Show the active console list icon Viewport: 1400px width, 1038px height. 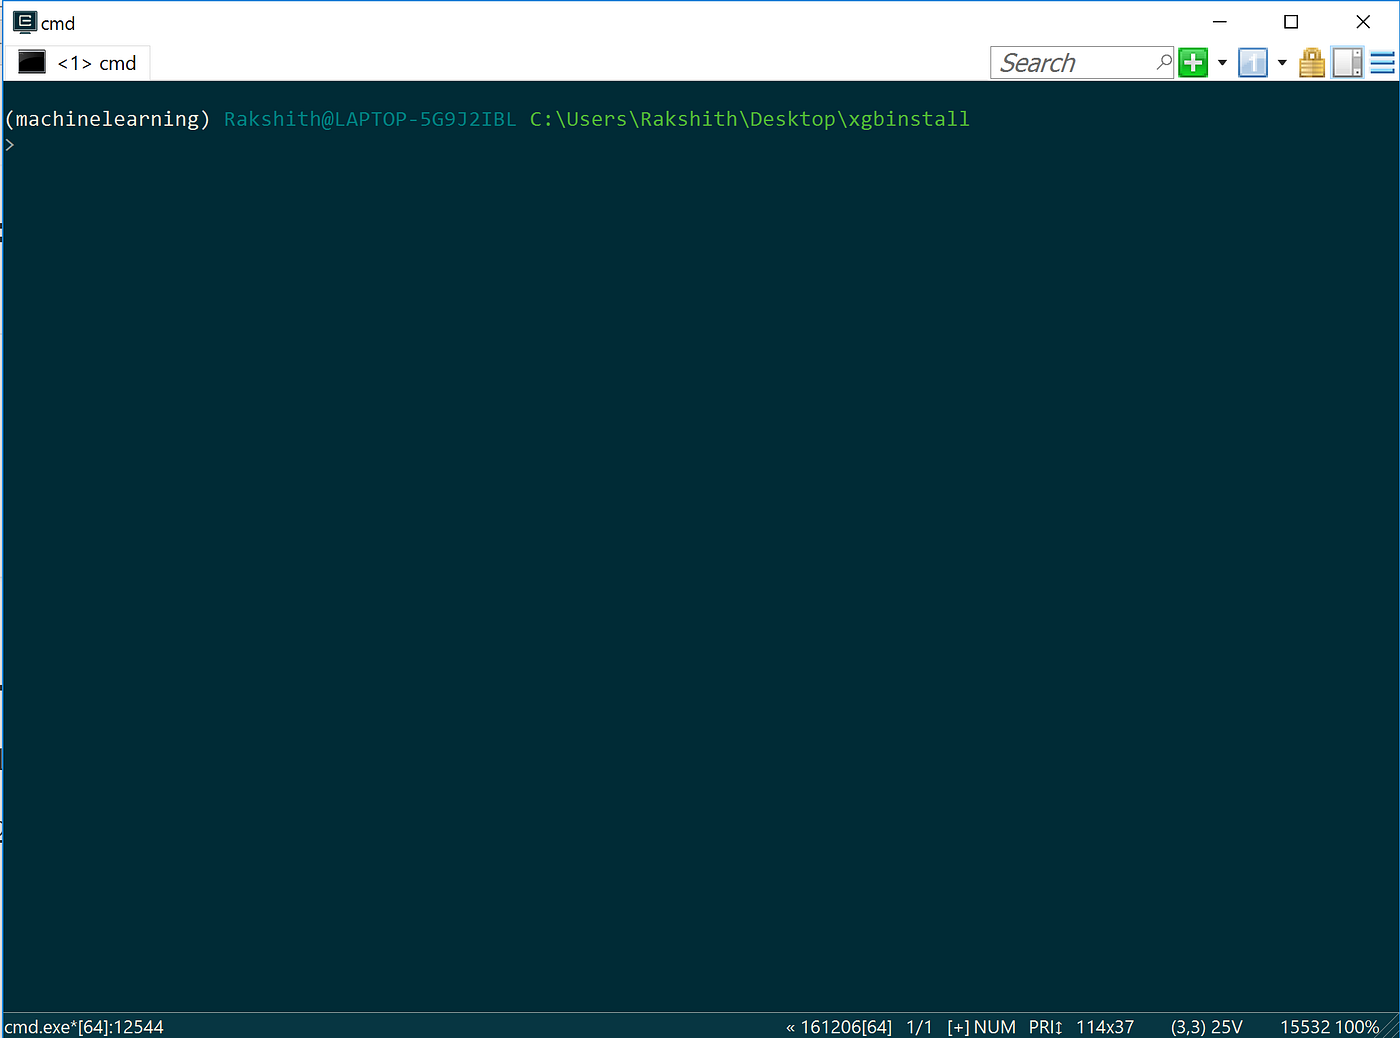(x=1253, y=63)
